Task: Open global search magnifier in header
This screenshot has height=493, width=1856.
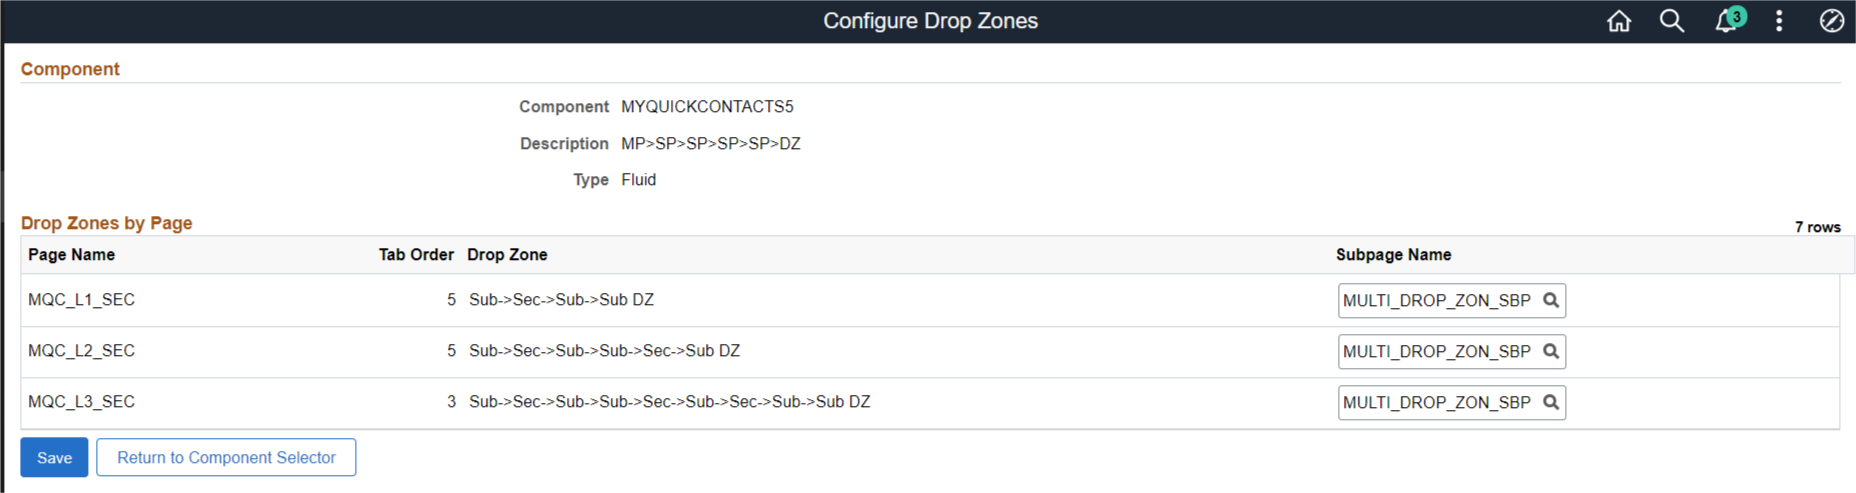Action: click(1671, 21)
